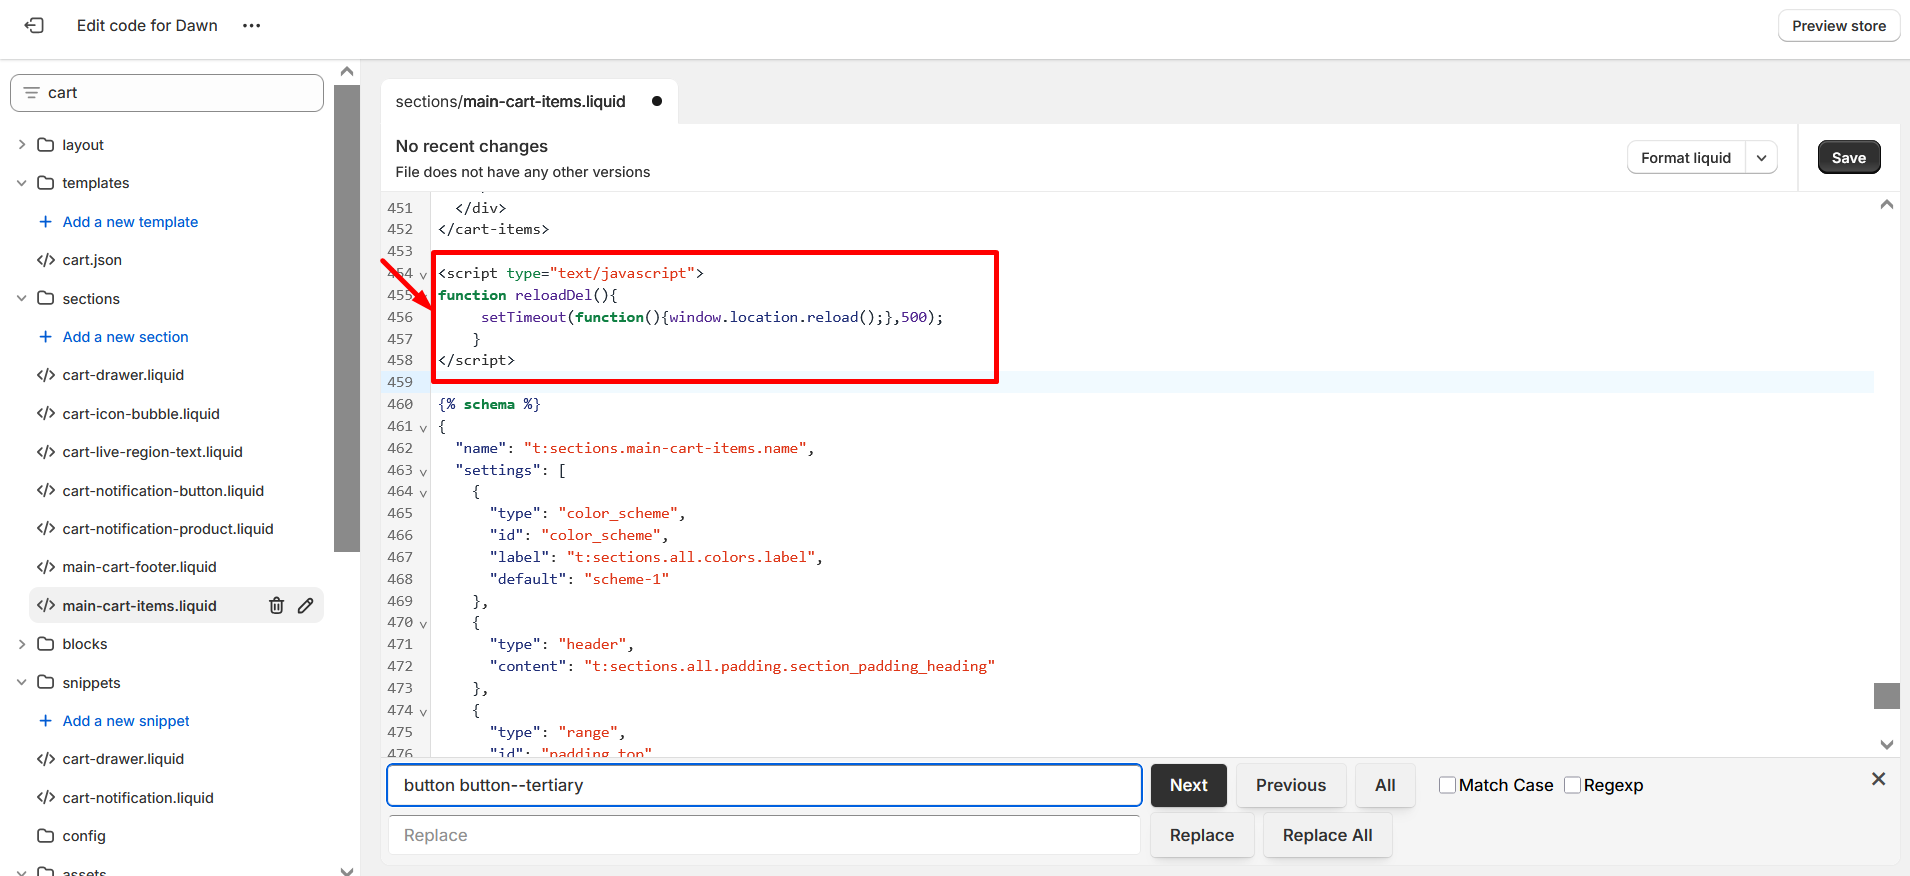This screenshot has height=876, width=1910.
Task: Click the config folder icon
Action: click(x=45, y=836)
